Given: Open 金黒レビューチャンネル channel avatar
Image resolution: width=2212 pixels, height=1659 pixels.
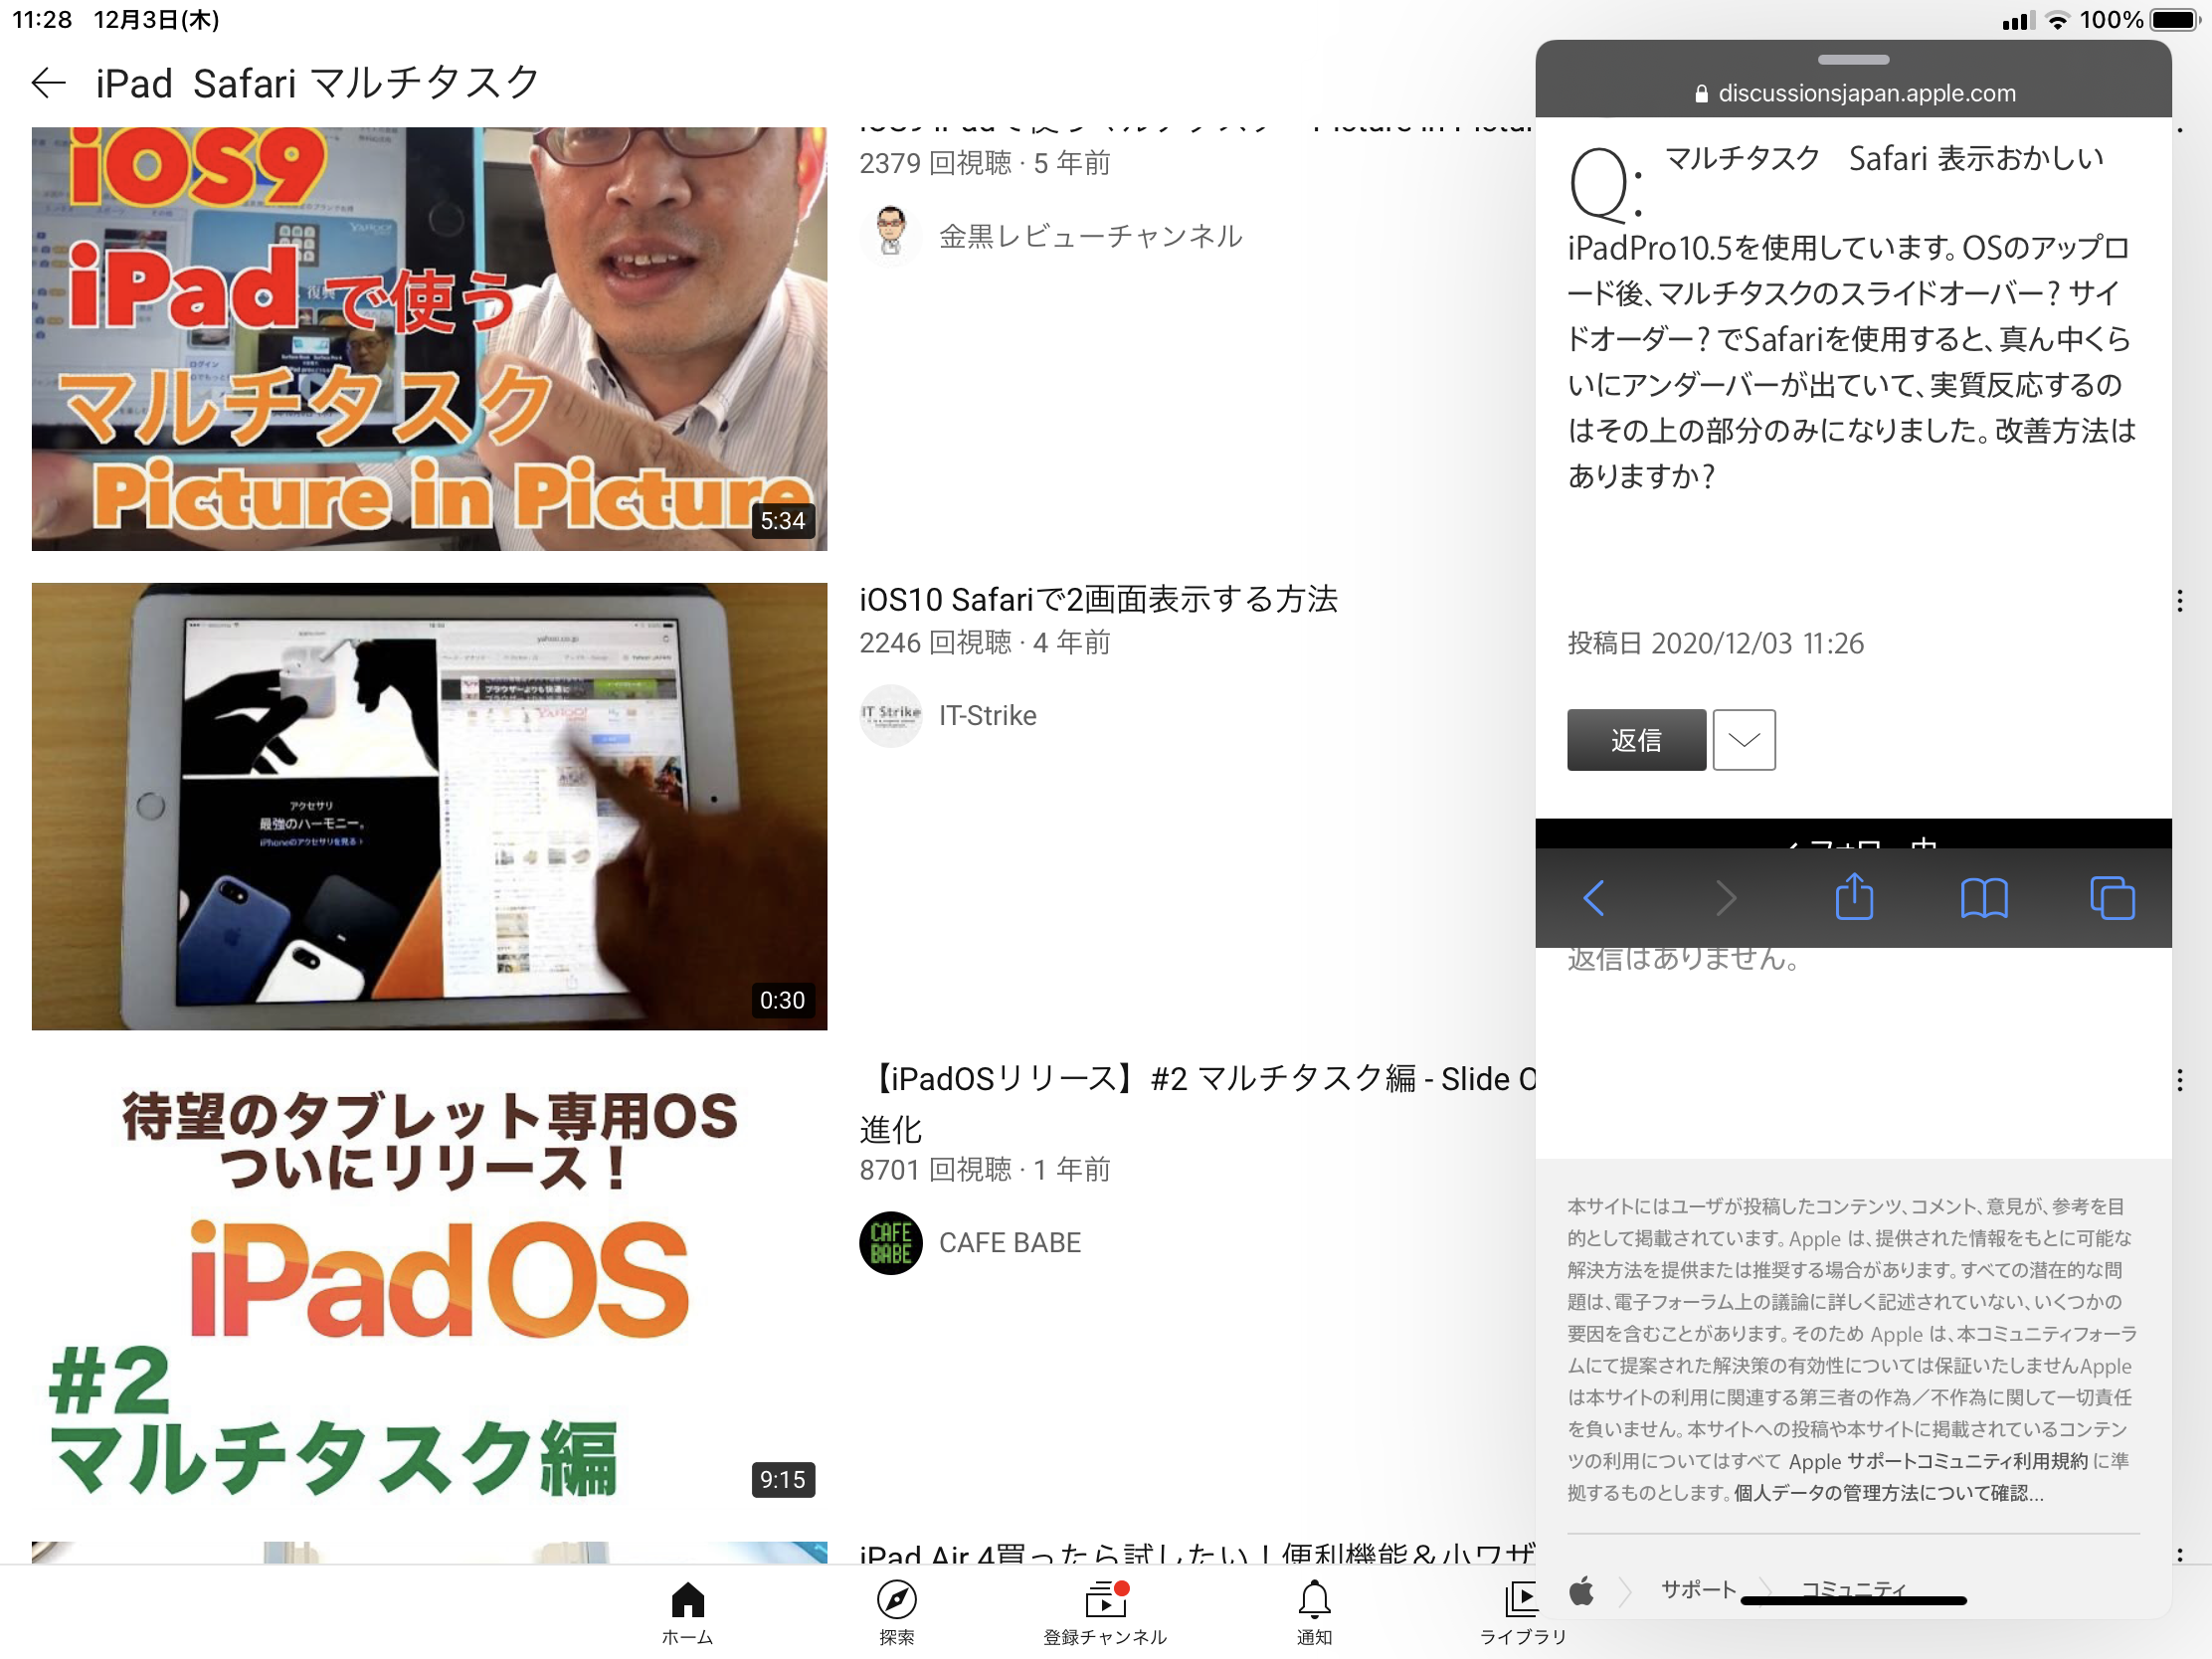Looking at the screenshot, I should (890, 235).
